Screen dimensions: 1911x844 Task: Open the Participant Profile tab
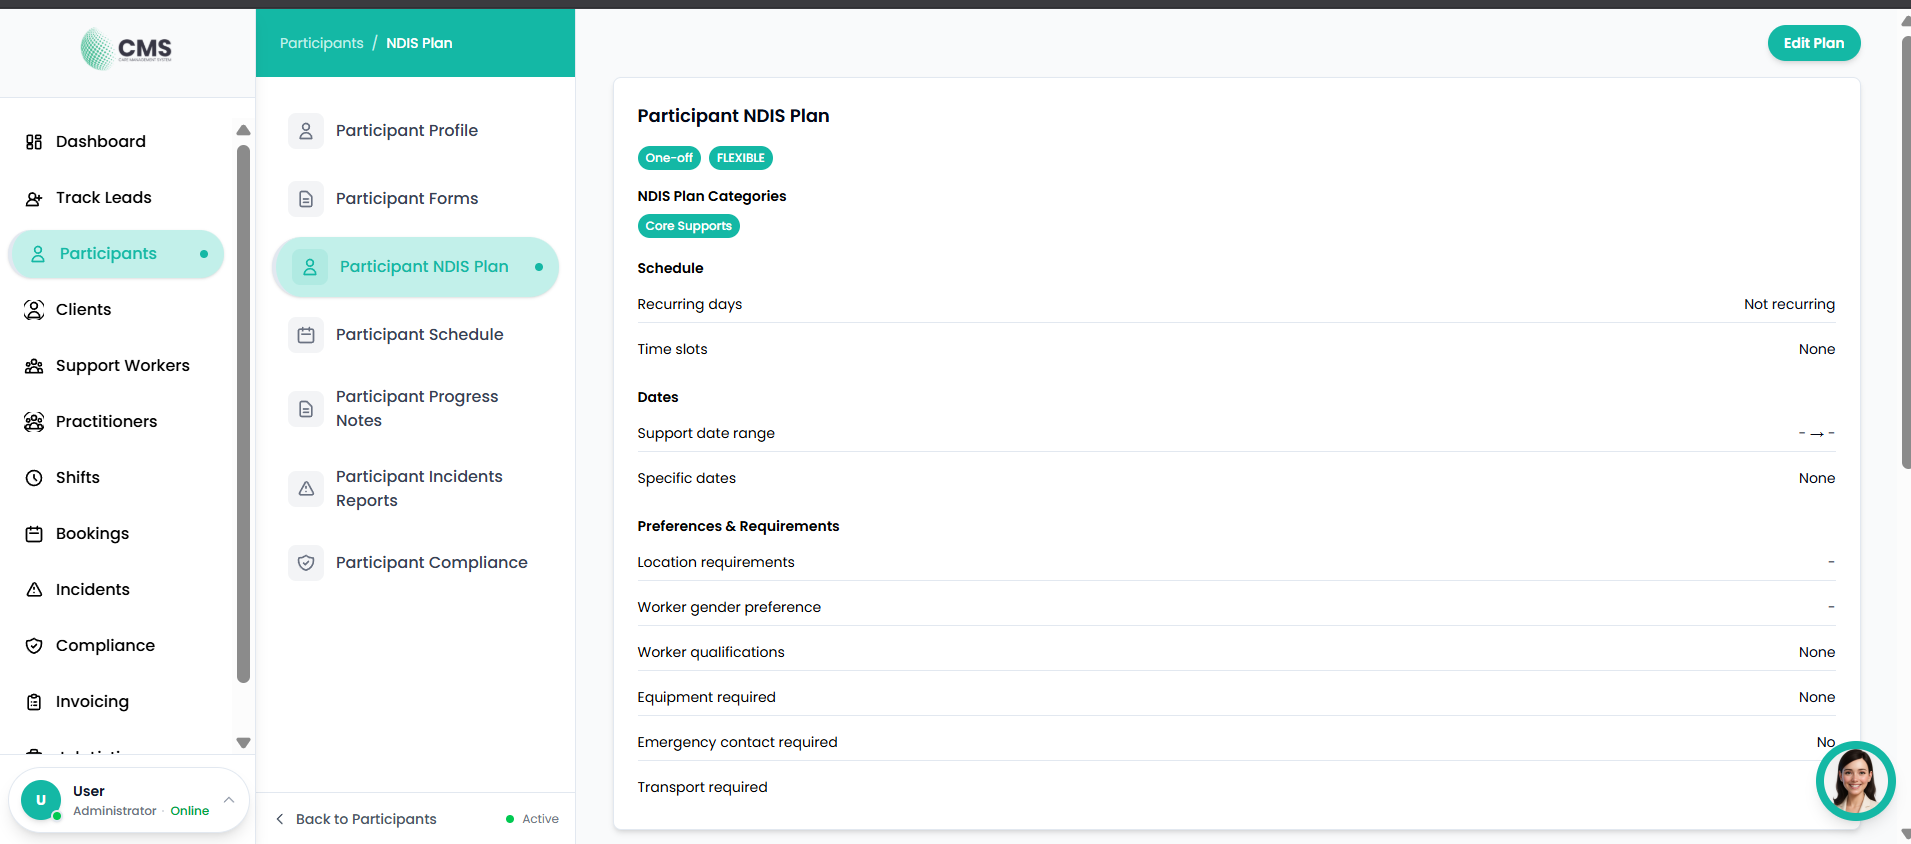pyautogui.click(x=415, y=131)
